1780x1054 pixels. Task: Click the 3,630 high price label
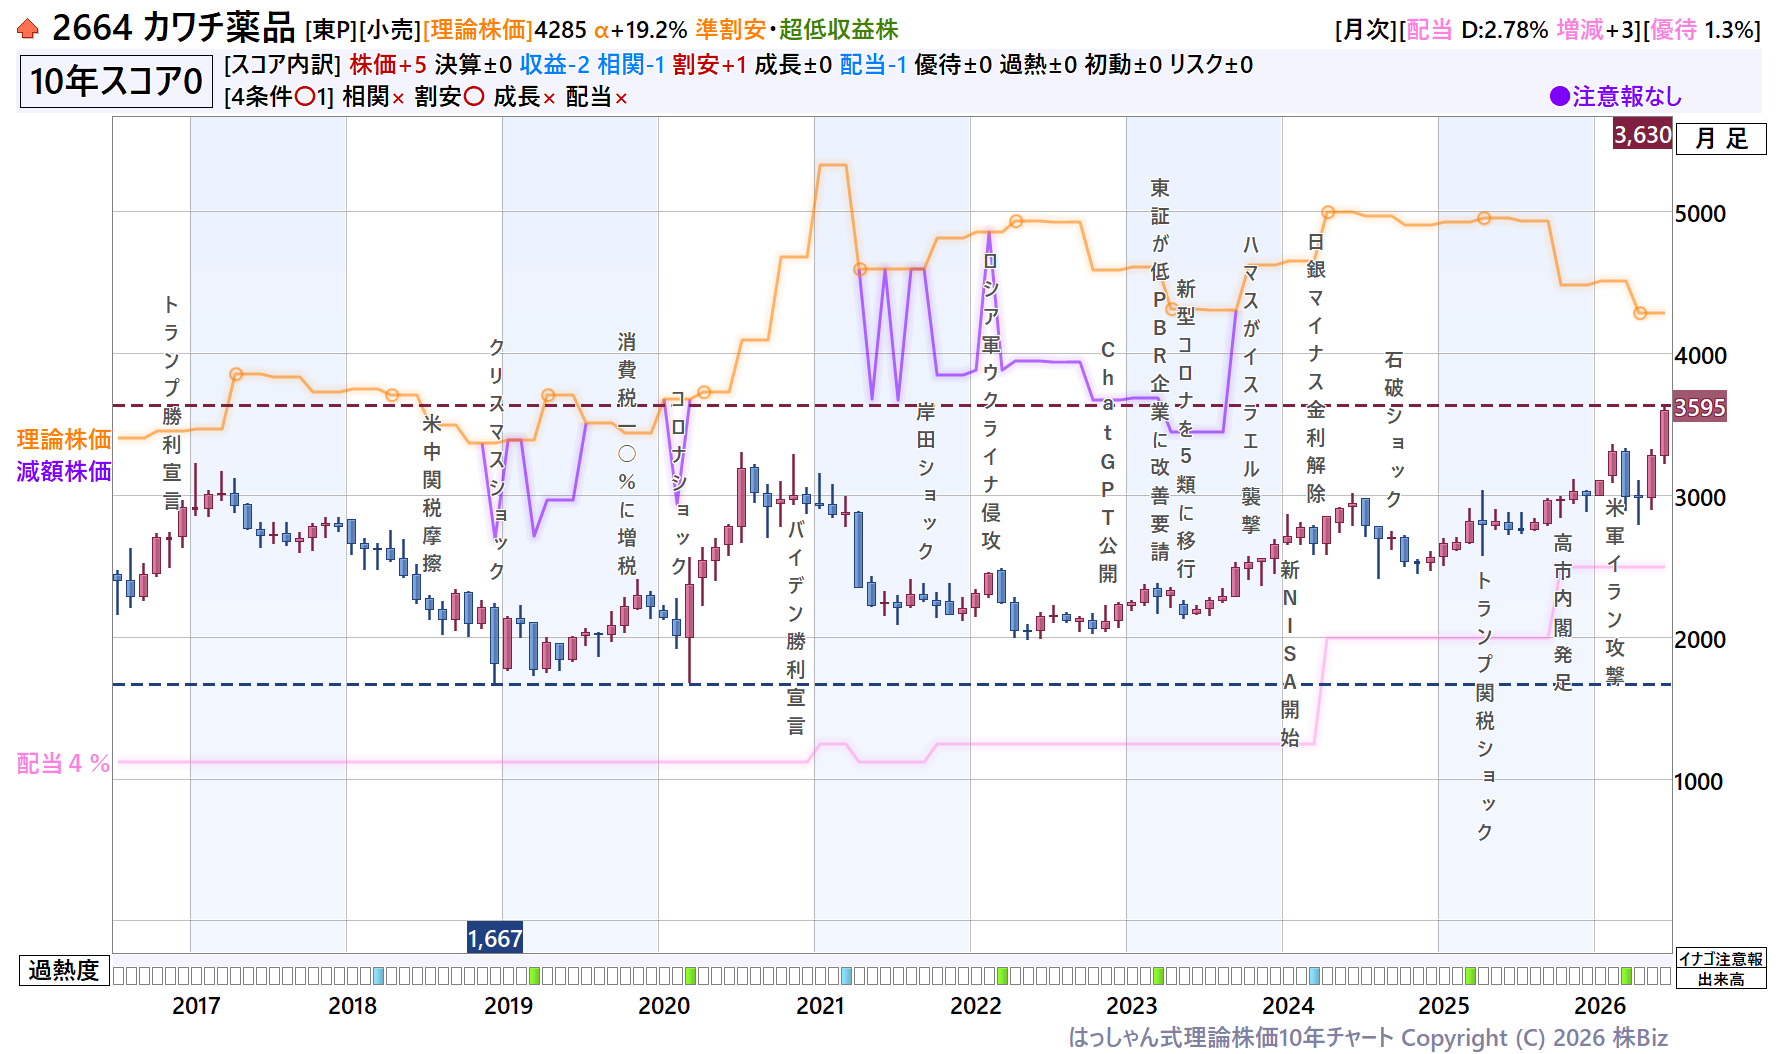tap(1642, 135)
